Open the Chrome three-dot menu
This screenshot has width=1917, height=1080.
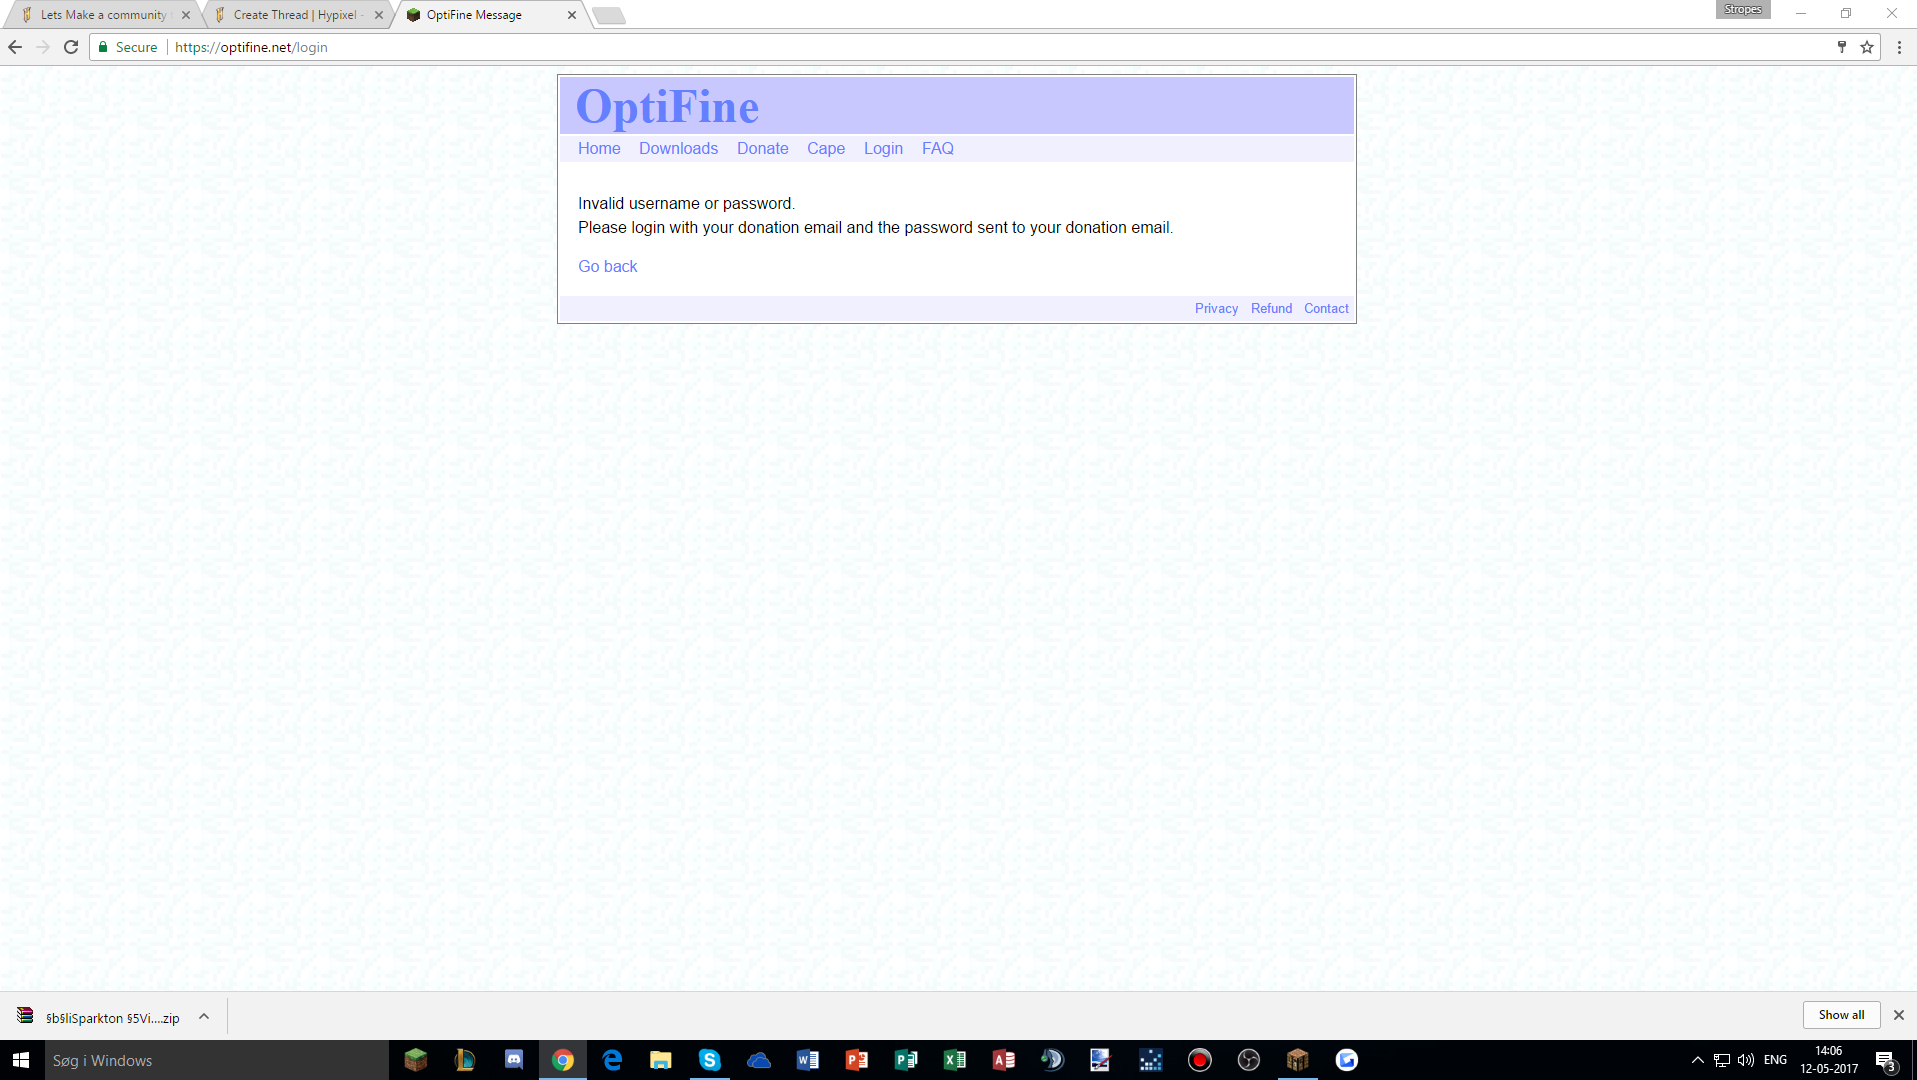(x=1899, y=47)
